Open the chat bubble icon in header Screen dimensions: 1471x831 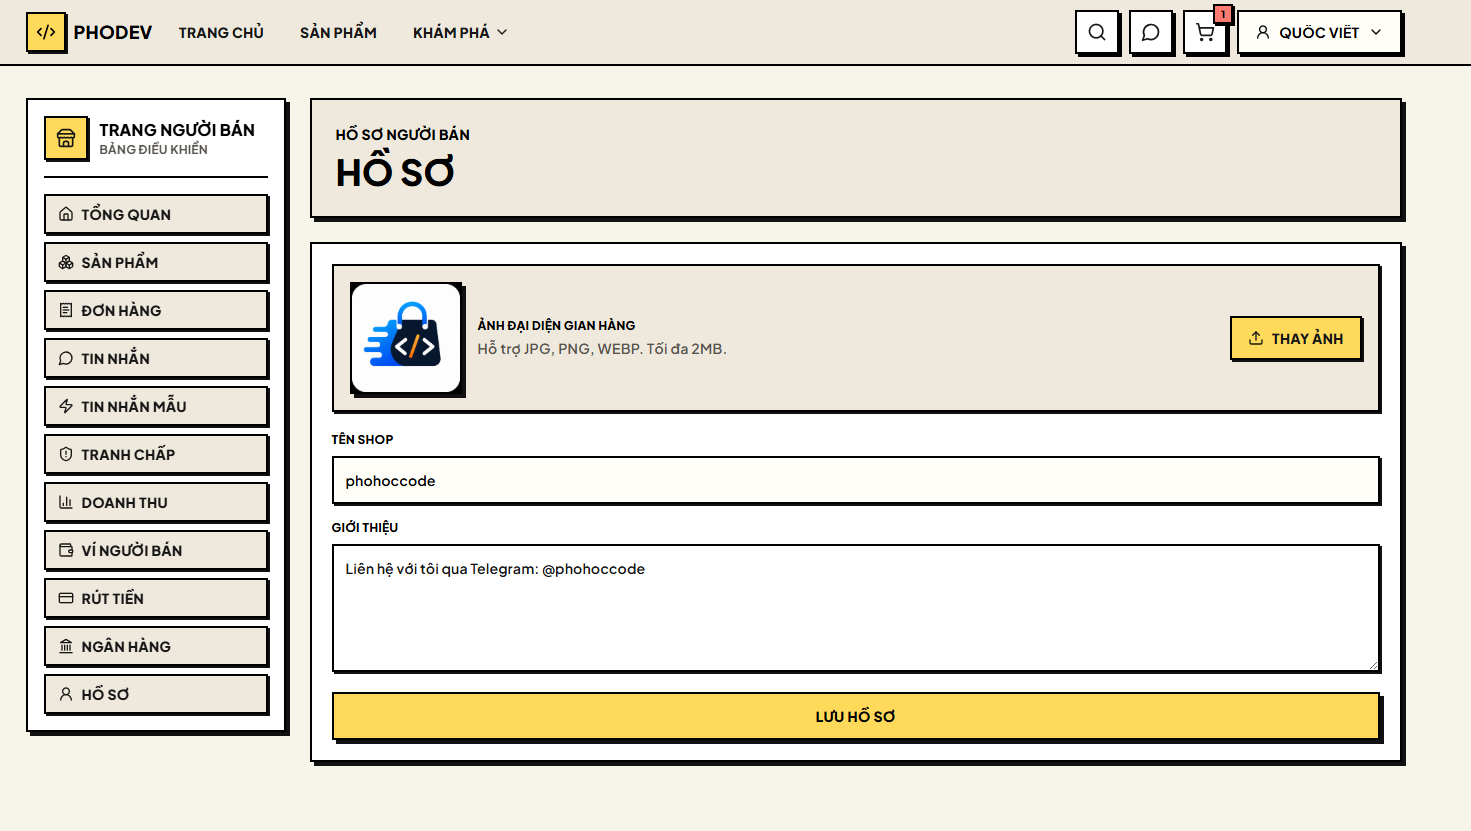(x=1151, y=32)
